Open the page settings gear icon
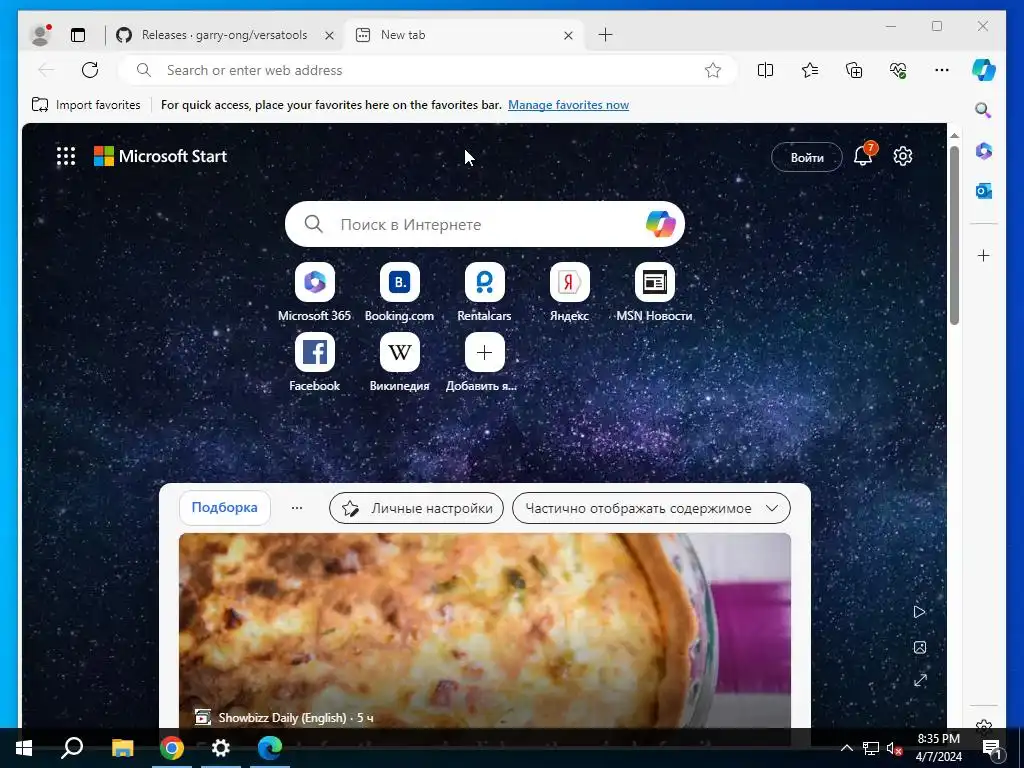 click(x=903, y=156)
